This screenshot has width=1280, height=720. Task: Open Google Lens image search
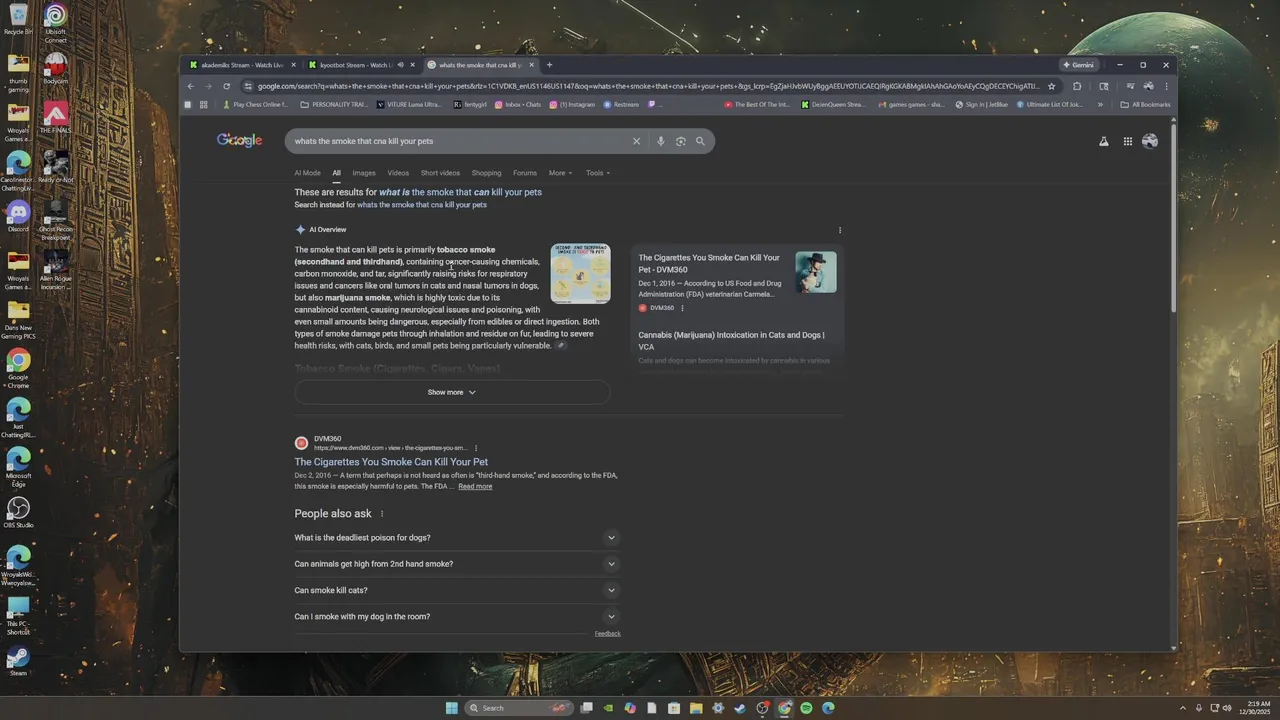click(x=681, y=141)
